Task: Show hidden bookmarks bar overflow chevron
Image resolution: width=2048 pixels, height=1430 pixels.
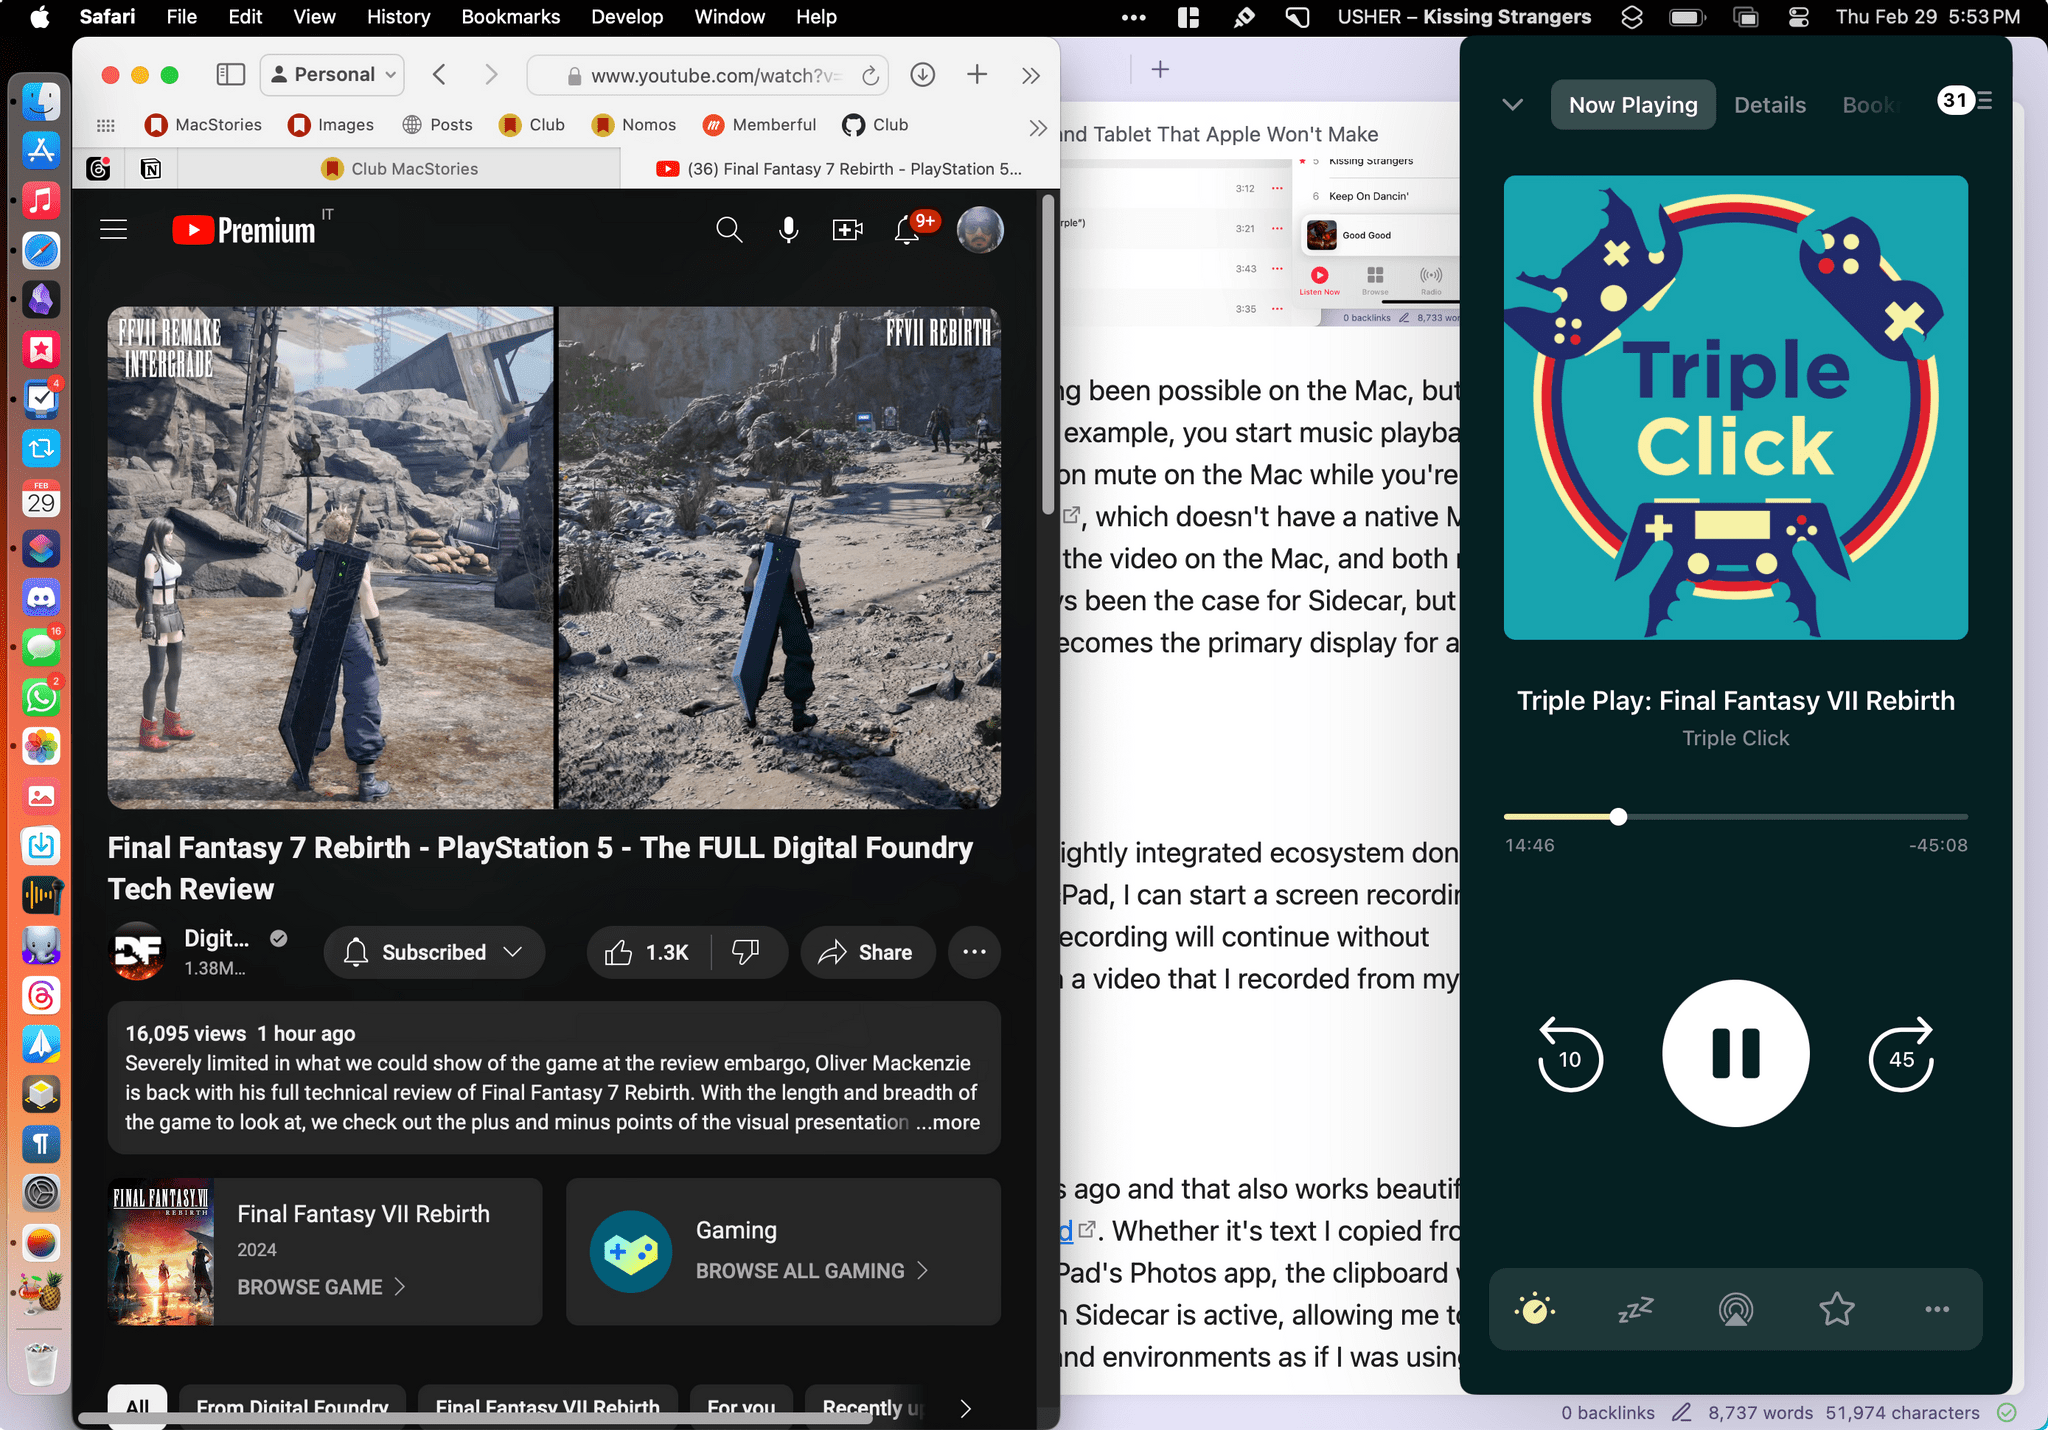Action: tap(1038, 127)
